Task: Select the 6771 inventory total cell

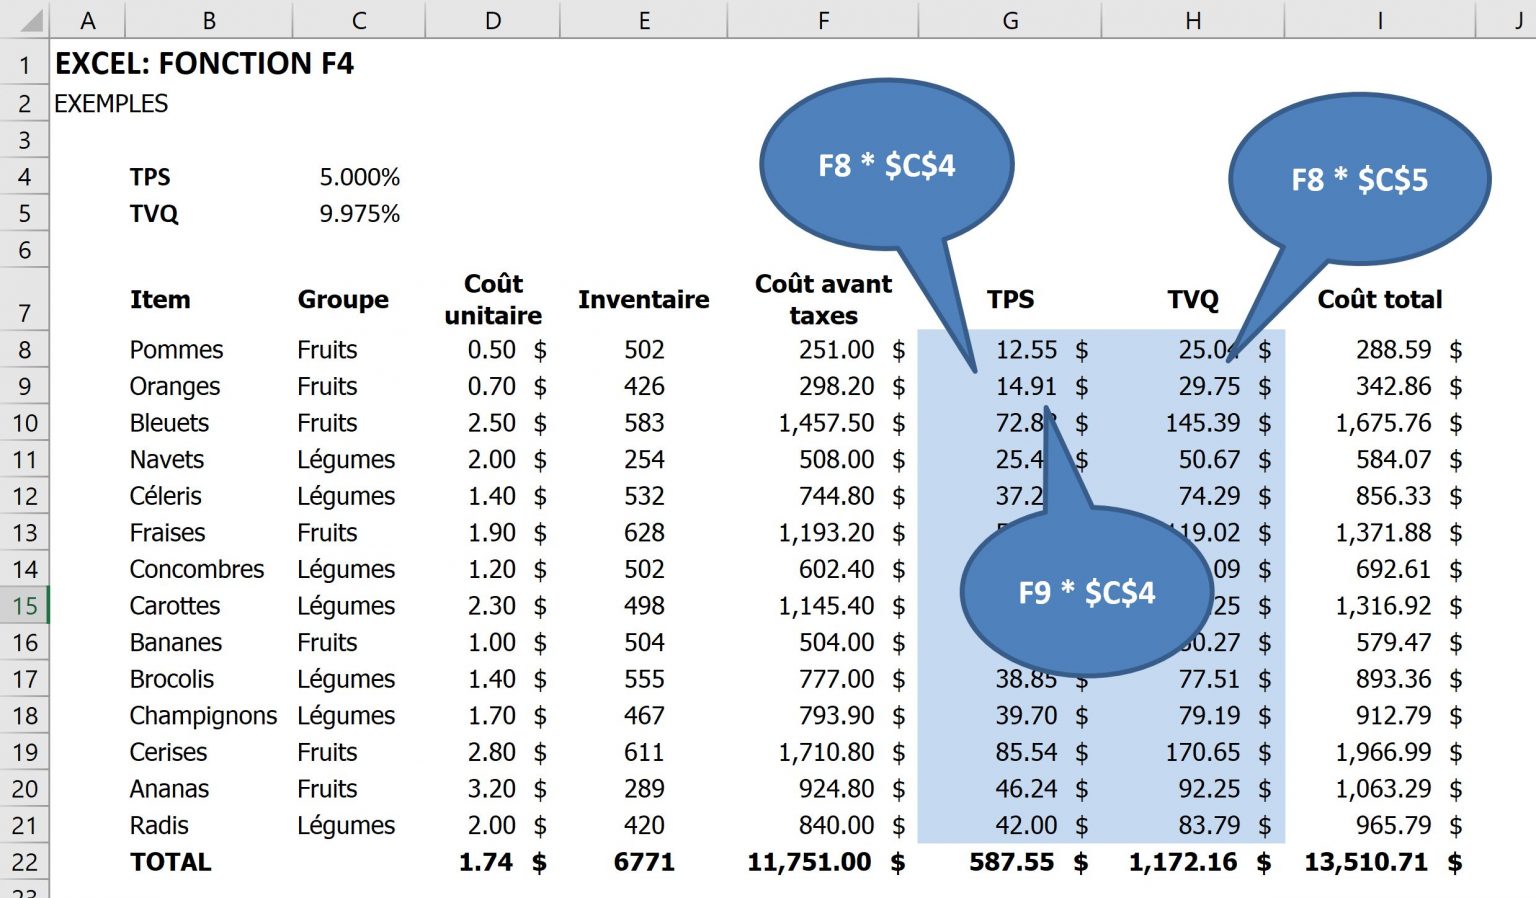Action: 644,862
